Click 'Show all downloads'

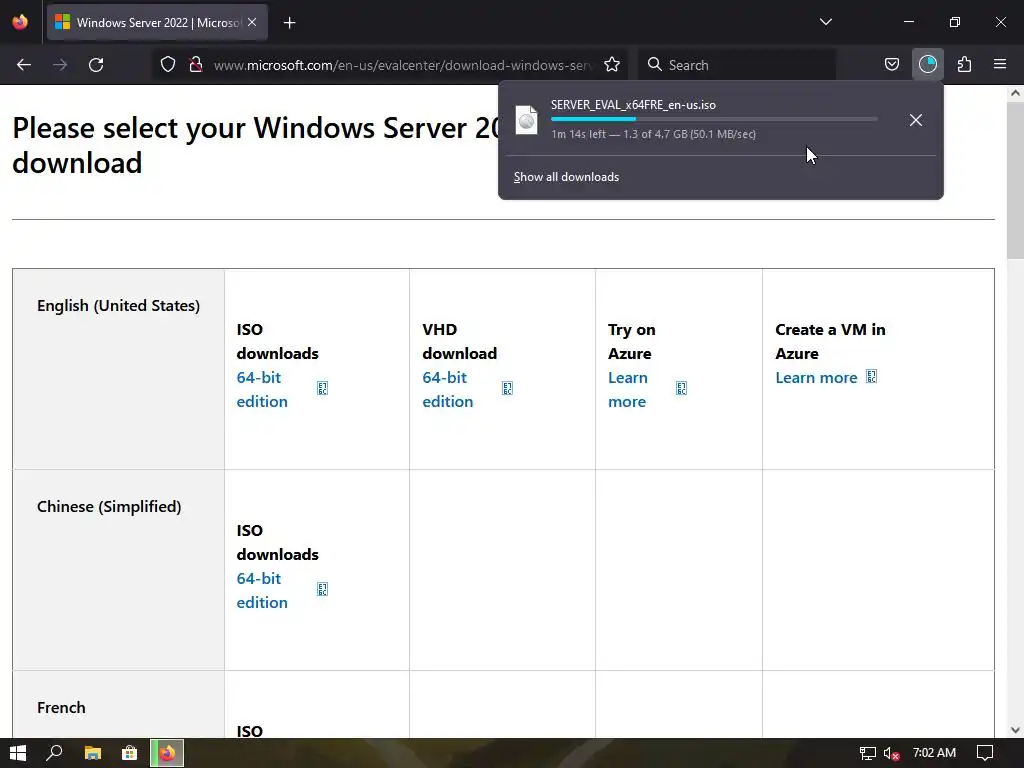click(x=566, y=177)
